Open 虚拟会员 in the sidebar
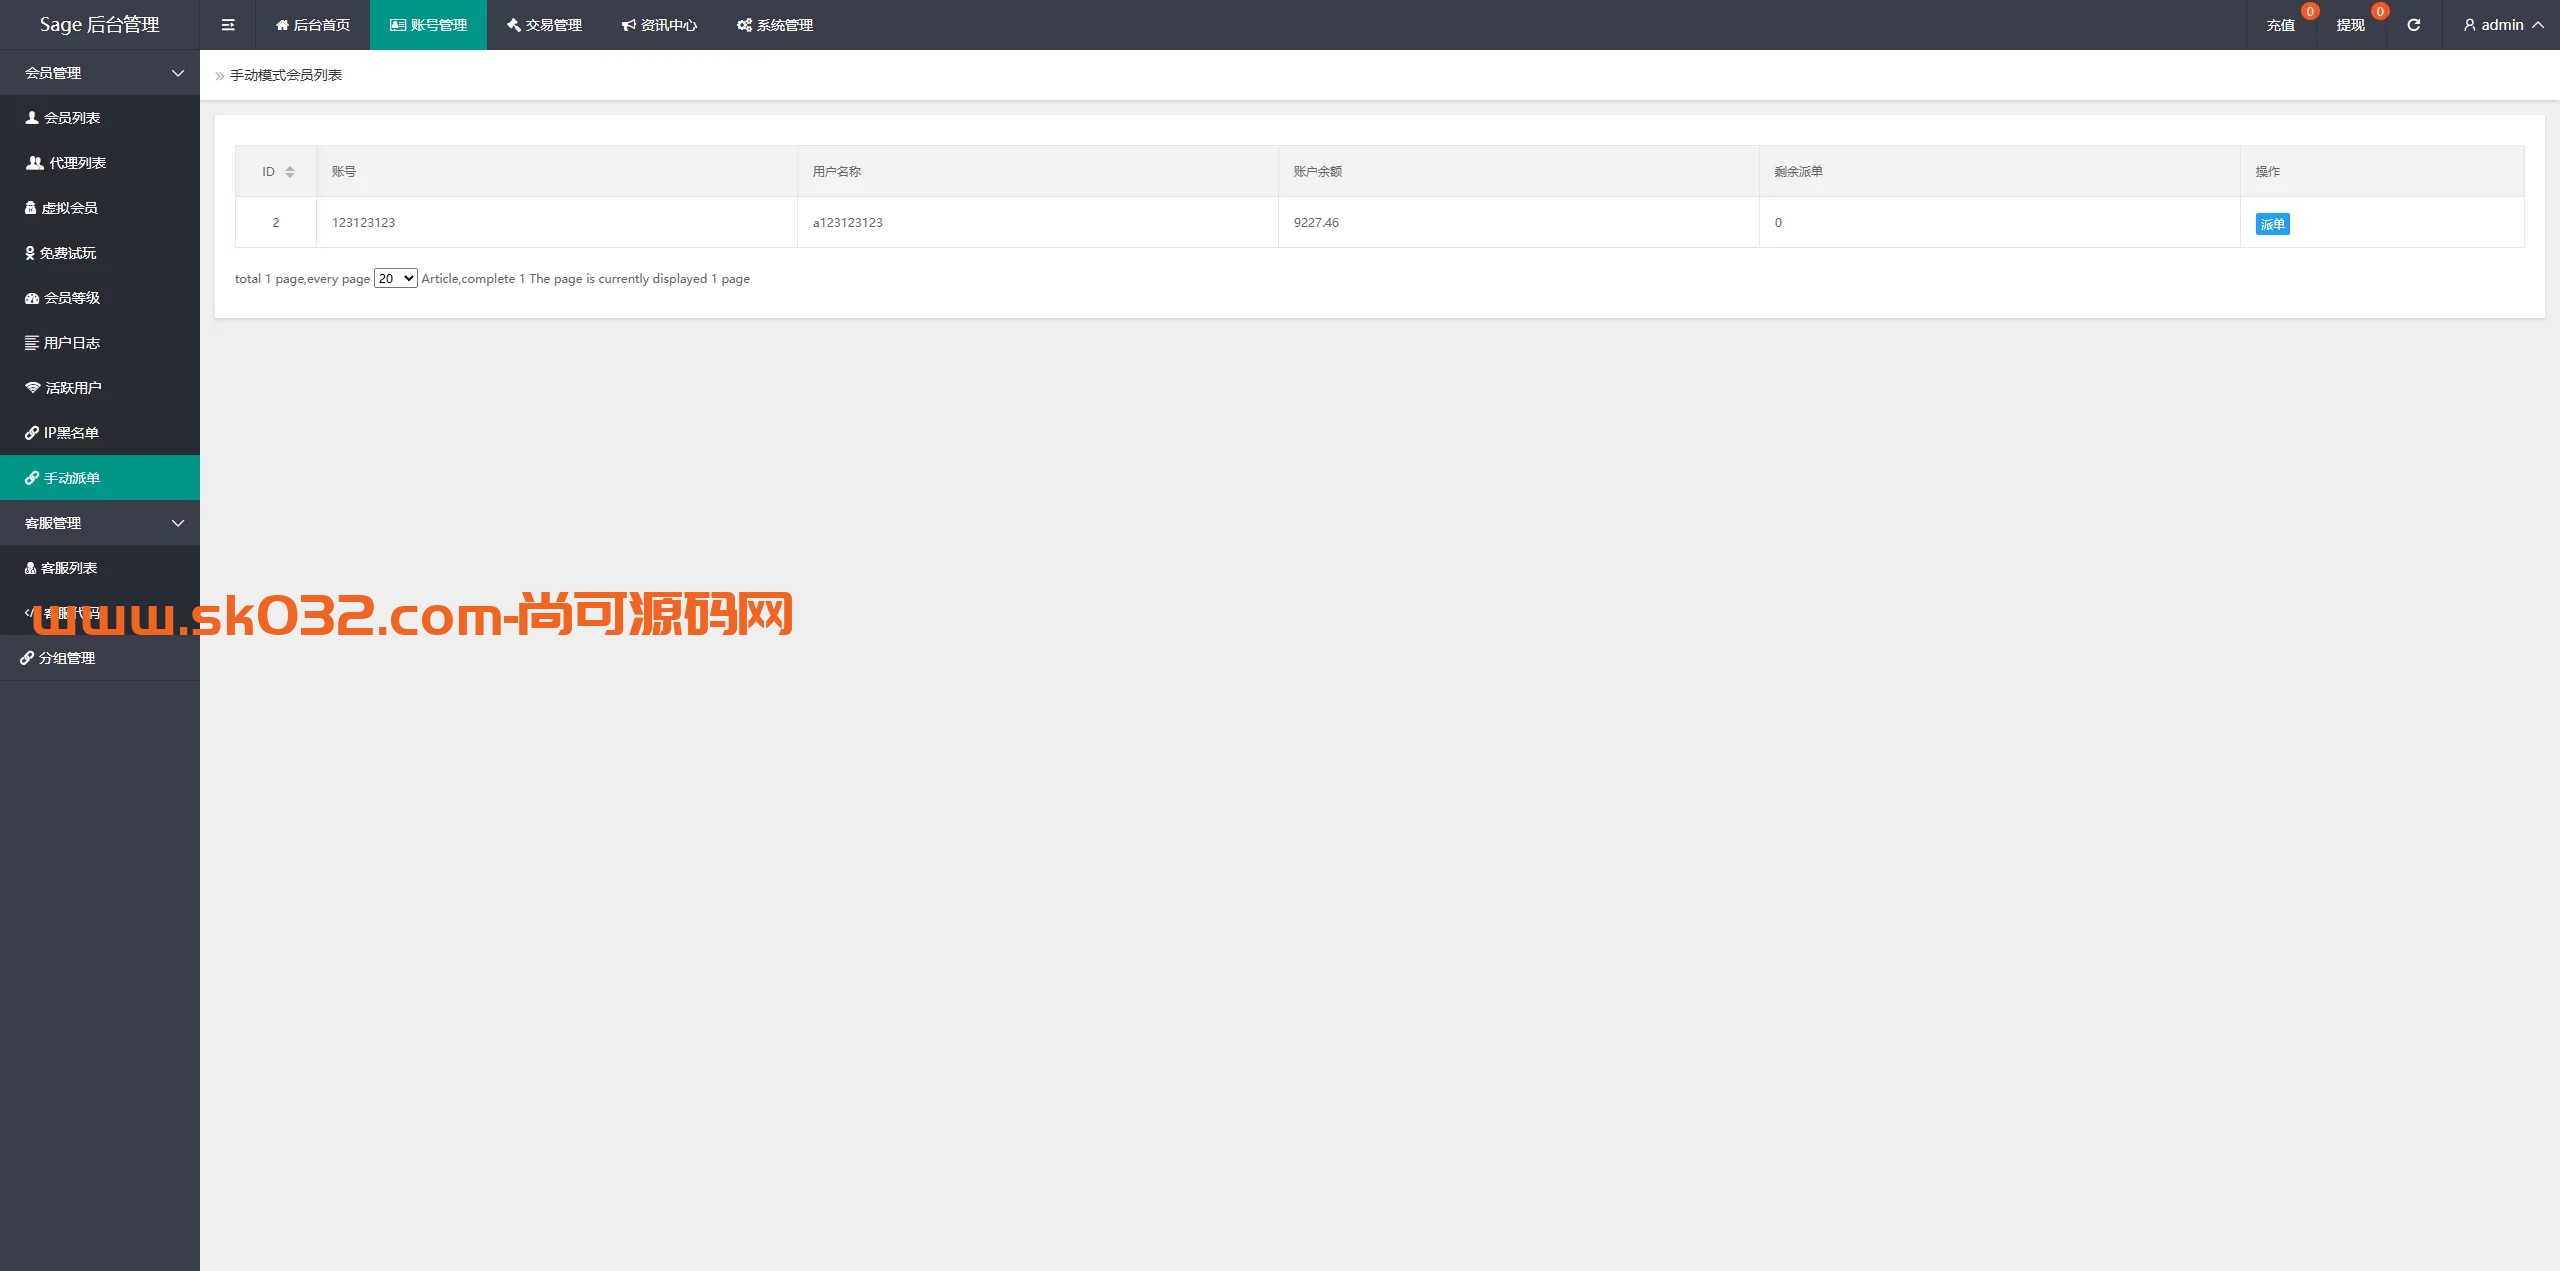Screen dimensions: 2560x1271 [x=69, y=208]
